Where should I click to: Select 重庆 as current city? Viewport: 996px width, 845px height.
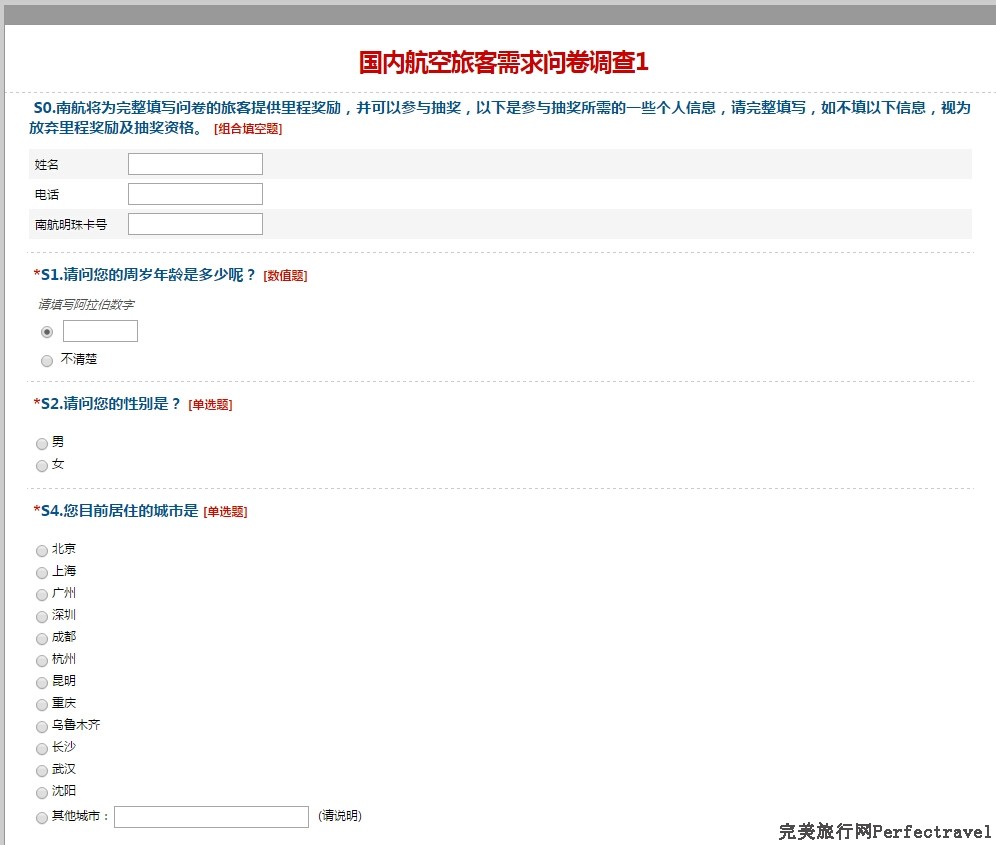pos(42,703)
